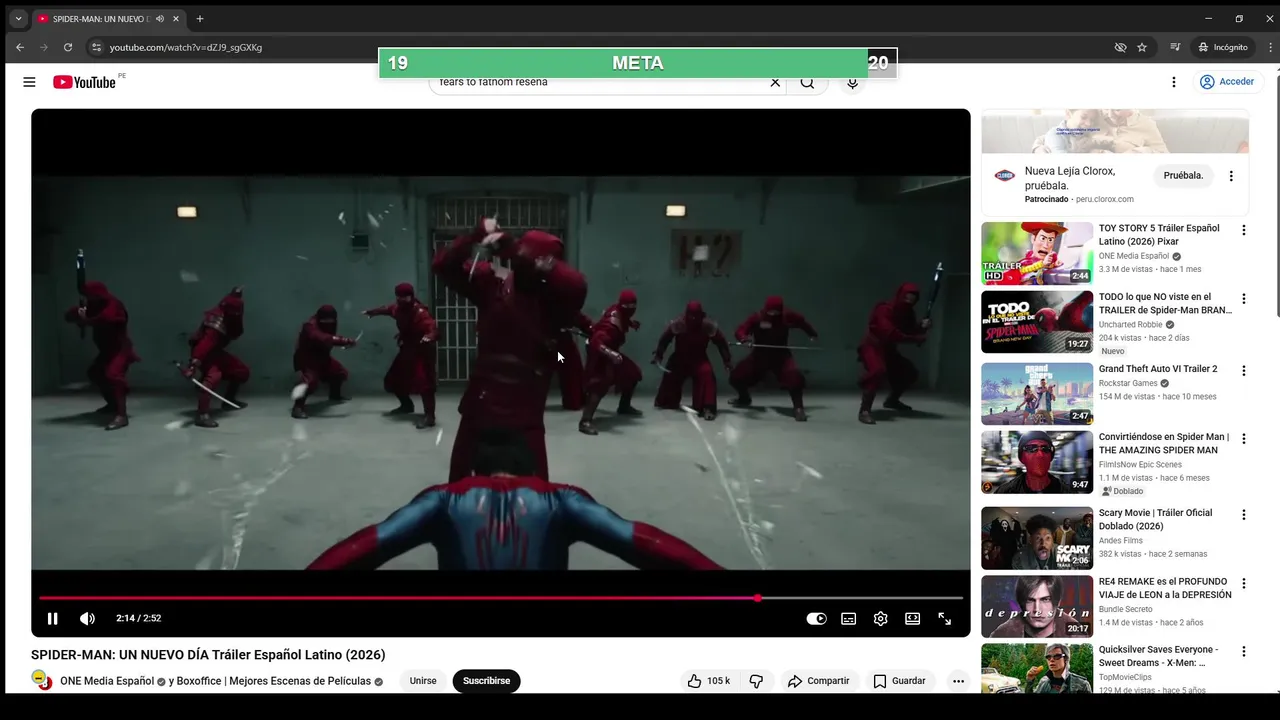
Task: Open options for Convirtiéndose en Spider Man
Action: tap(1244, 439)
